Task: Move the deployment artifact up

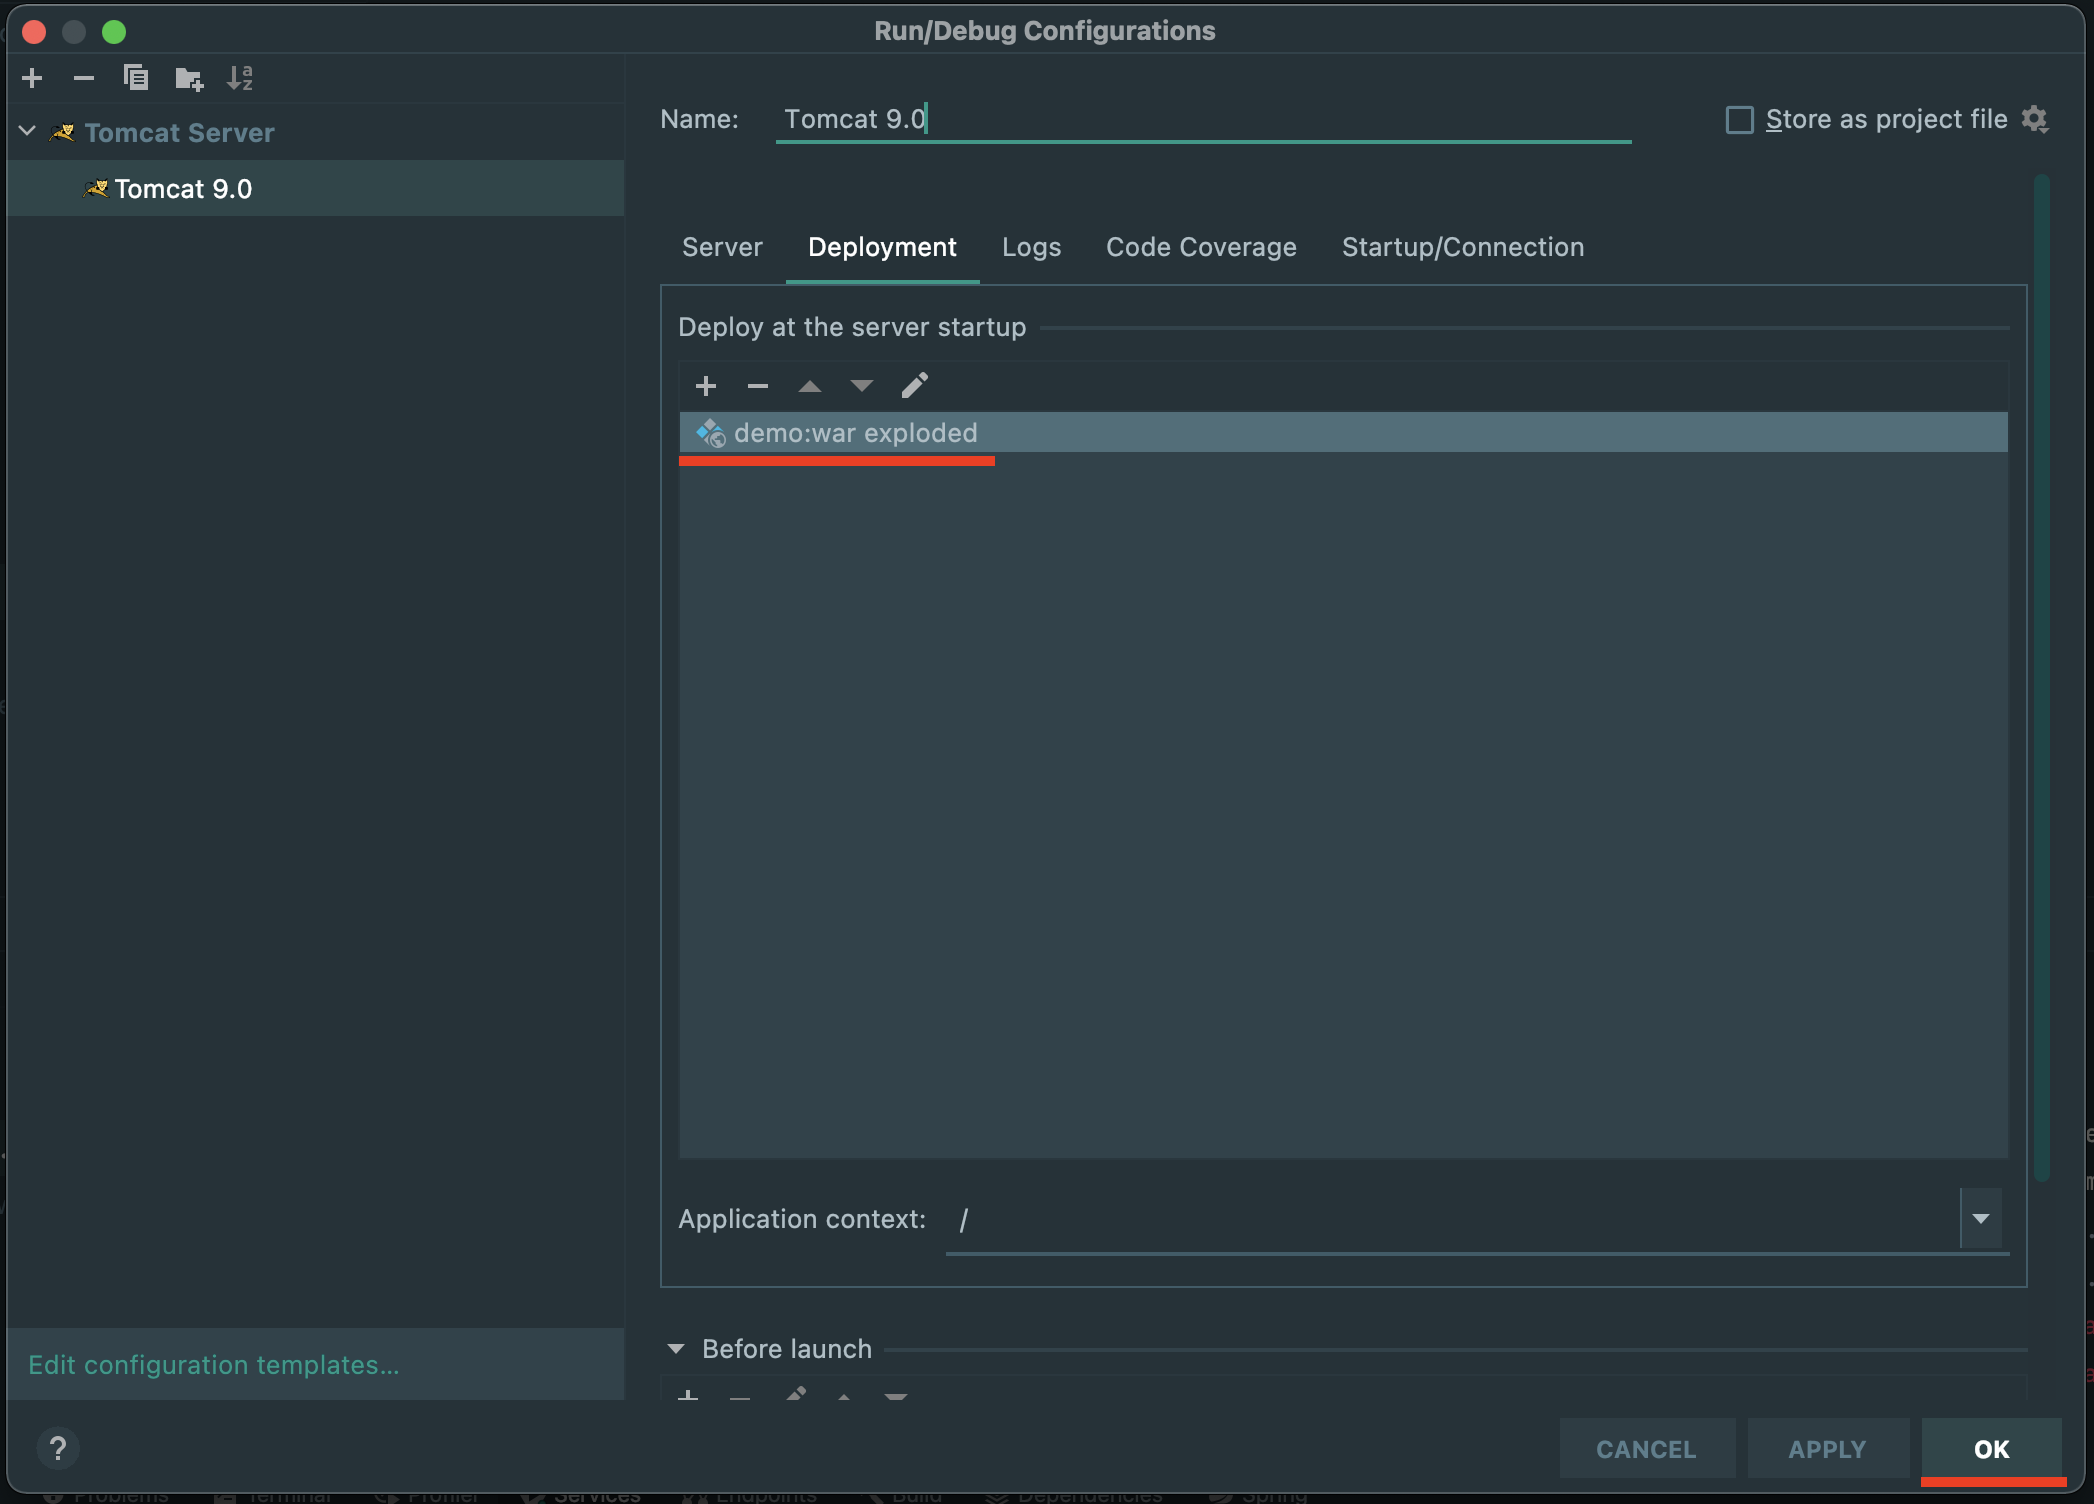Action: click(810, 386)
